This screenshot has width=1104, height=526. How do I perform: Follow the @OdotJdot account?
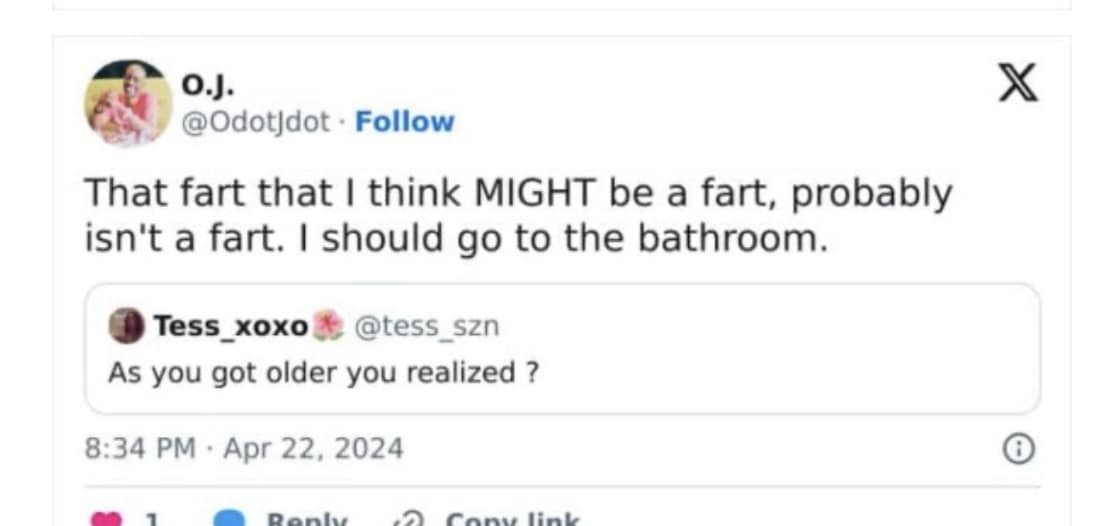[x=404, y=122]
